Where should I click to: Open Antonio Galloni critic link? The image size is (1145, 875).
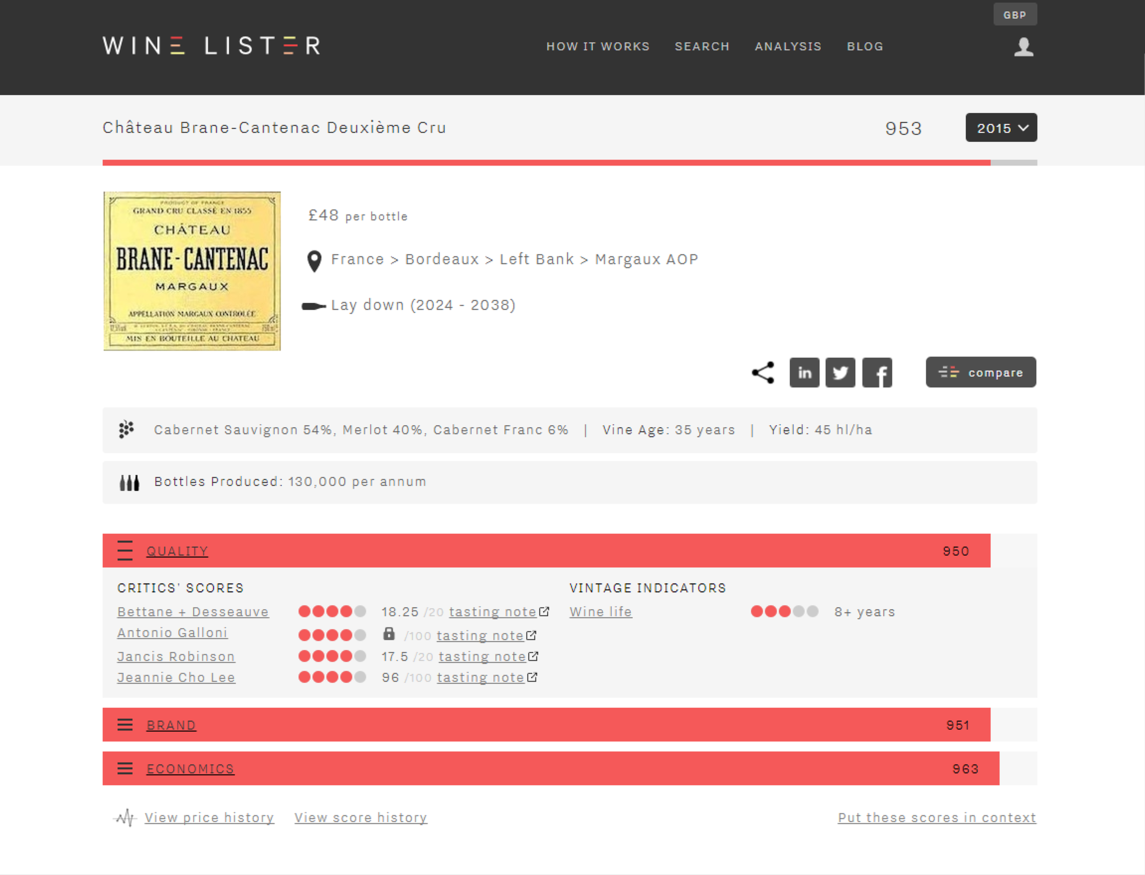coord(172,633)
